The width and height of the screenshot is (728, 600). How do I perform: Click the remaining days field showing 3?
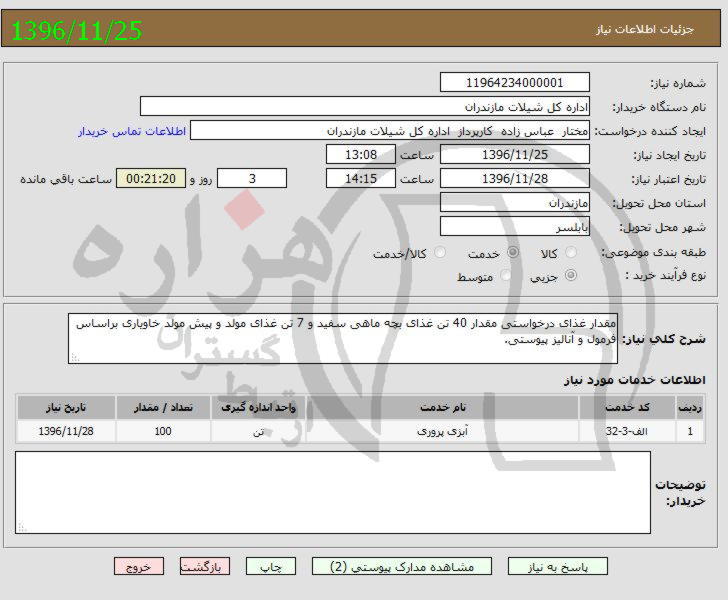coord(252,179)
